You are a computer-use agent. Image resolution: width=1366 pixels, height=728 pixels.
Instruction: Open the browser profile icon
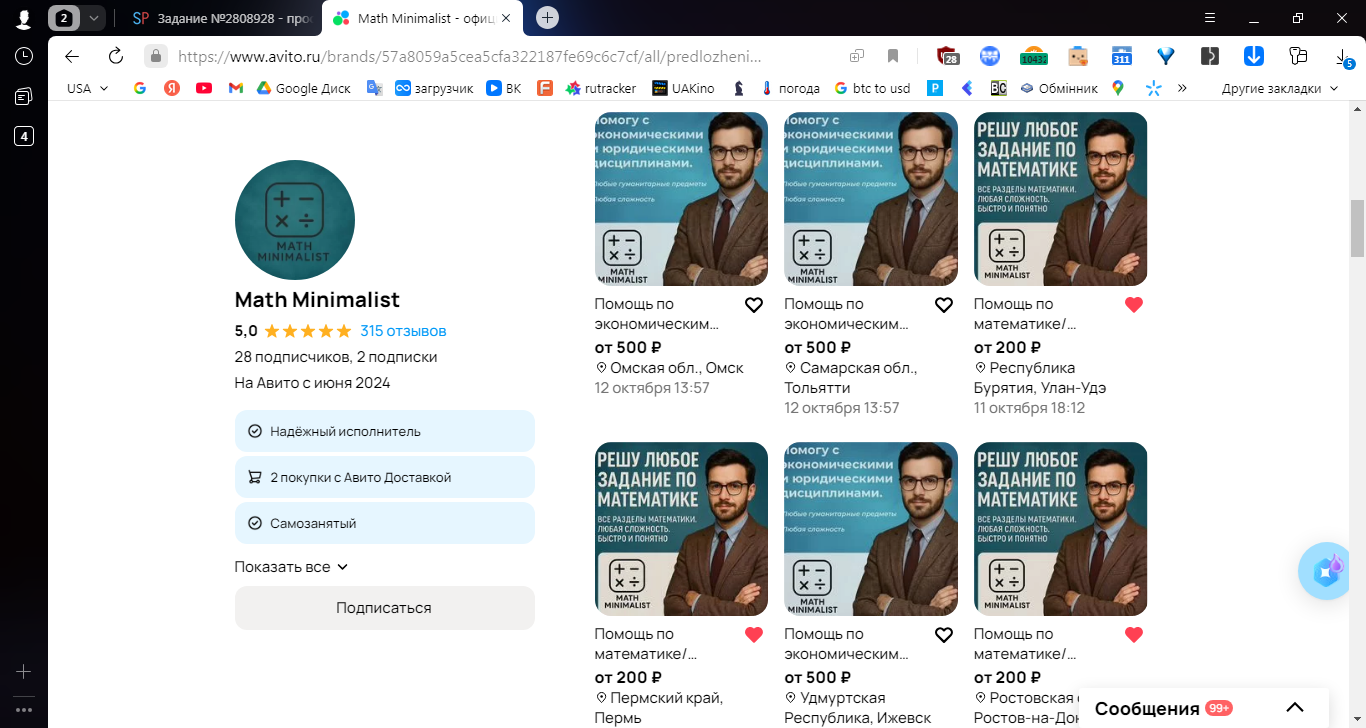[x=24, y=18]
